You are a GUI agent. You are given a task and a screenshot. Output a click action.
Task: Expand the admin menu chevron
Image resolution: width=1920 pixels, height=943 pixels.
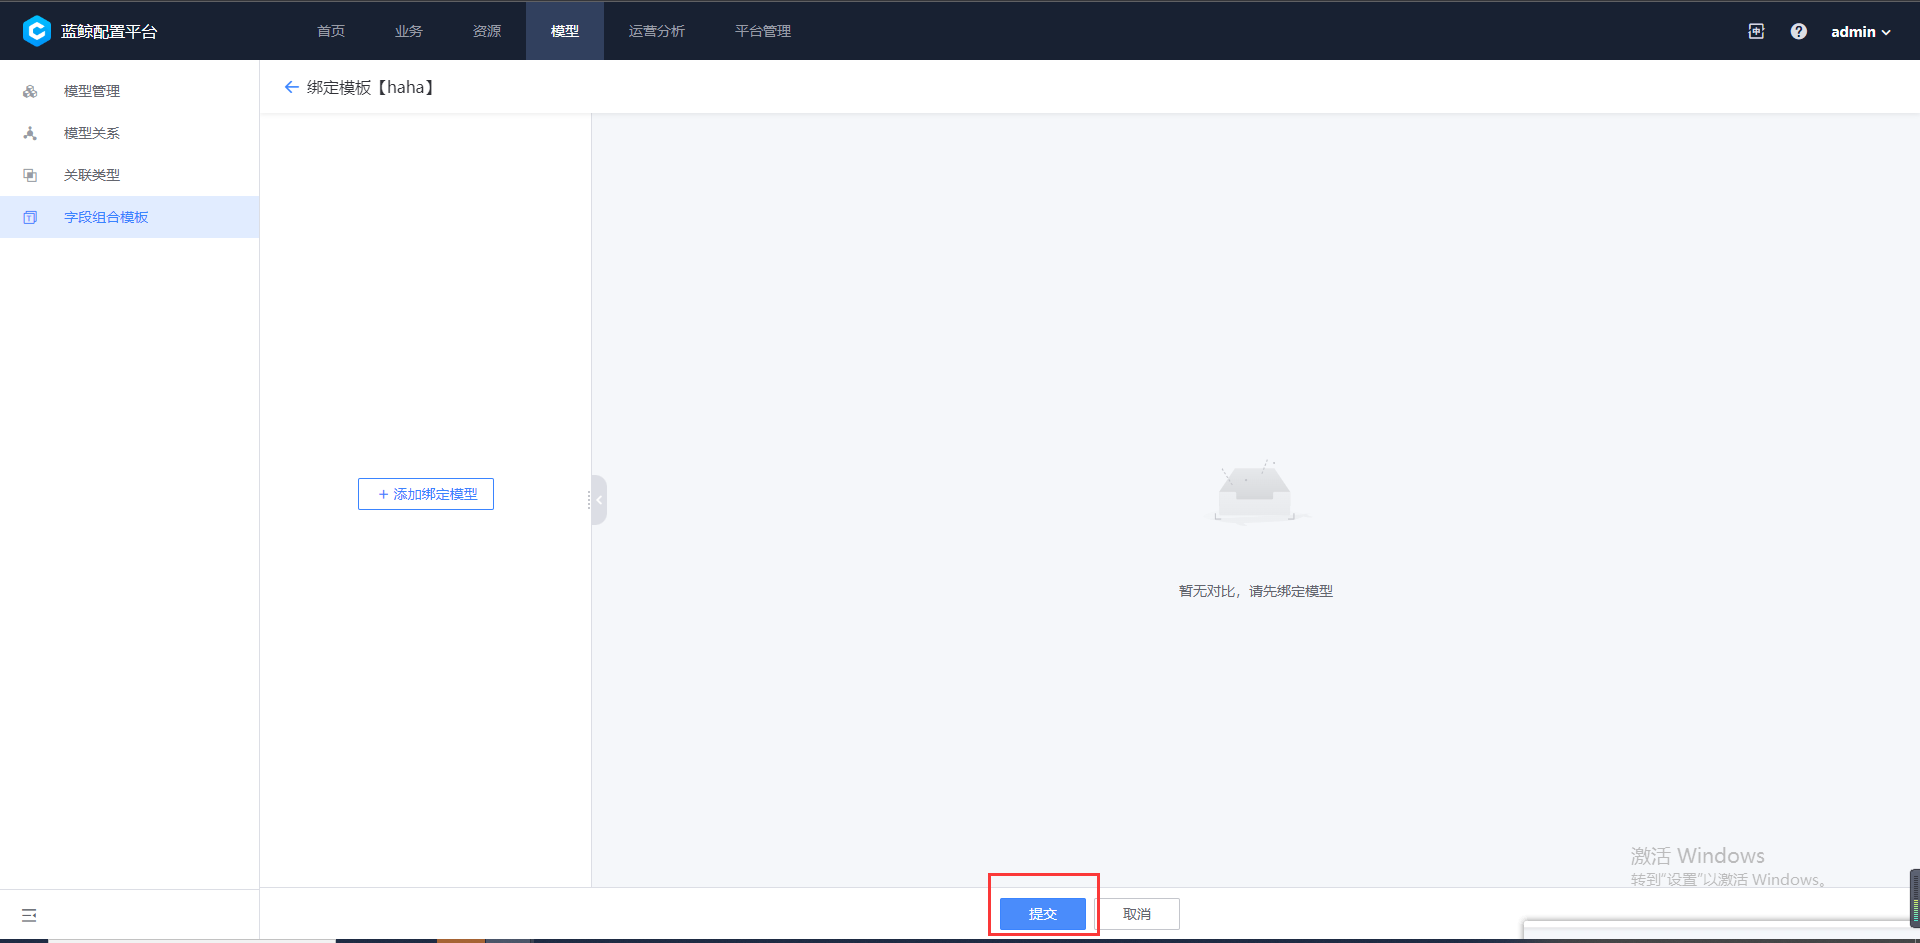[1886, 31]
